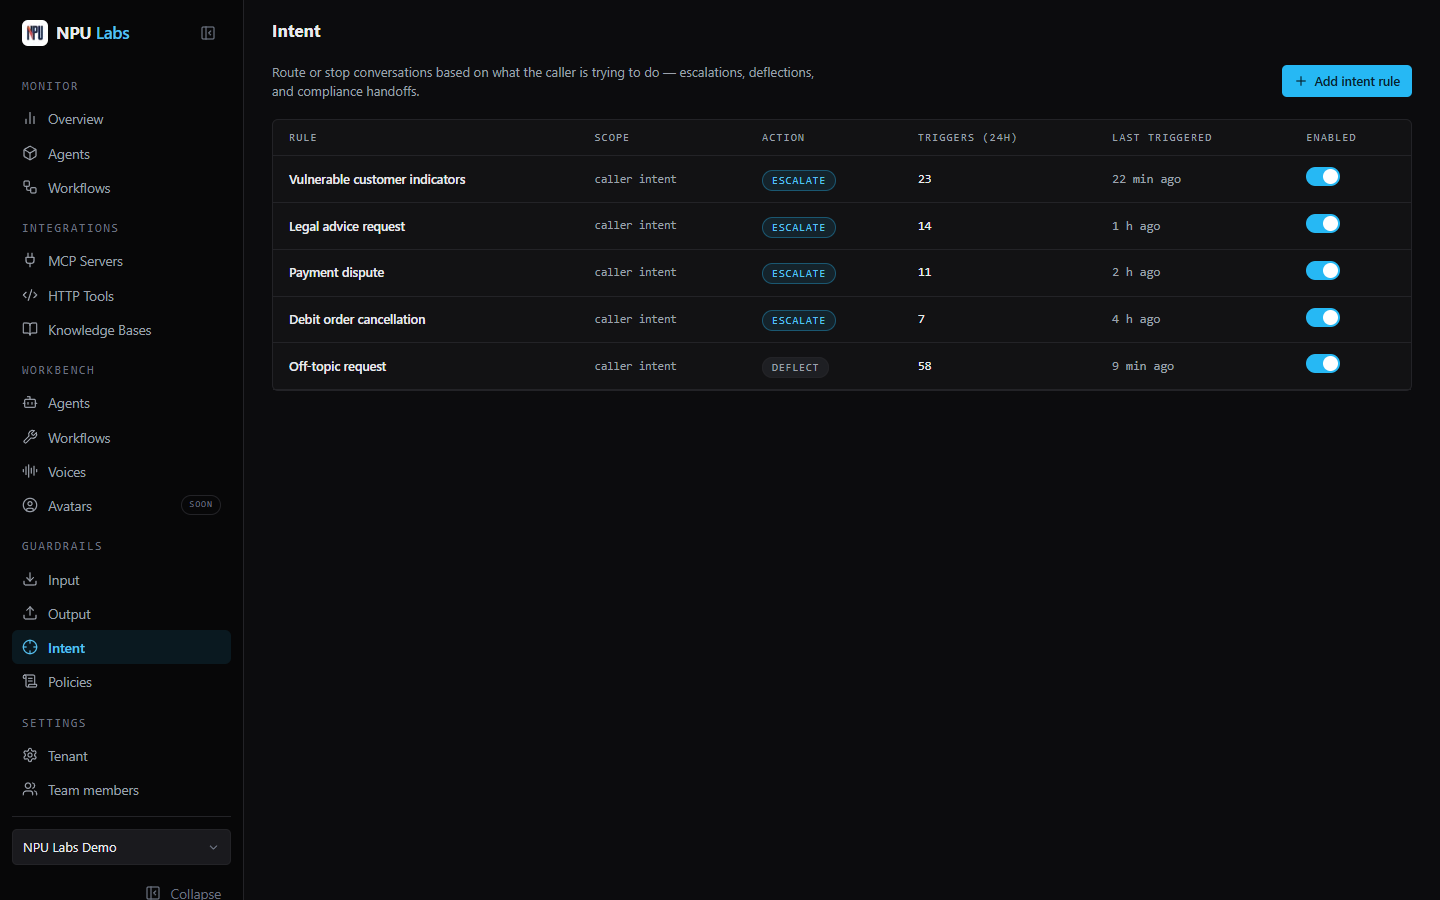Switch off the Payment dispute rule
Screen dimensions: 1440x900
[1323, 271]
